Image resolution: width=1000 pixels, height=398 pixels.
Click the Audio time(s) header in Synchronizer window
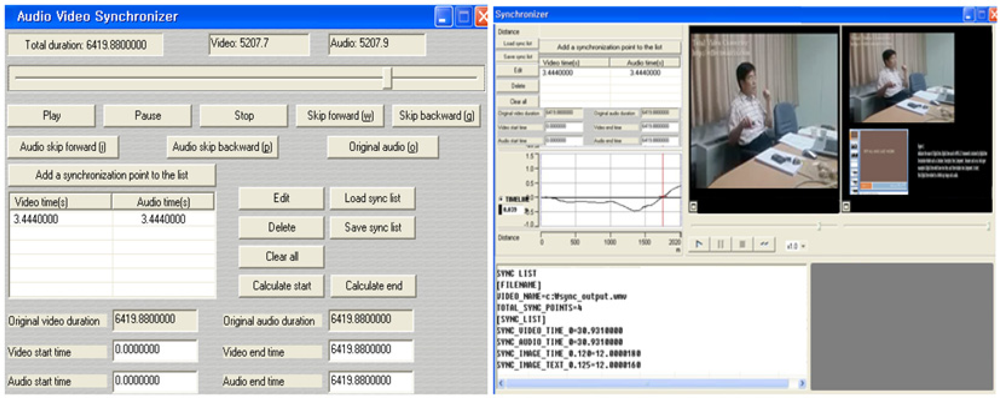645,63
